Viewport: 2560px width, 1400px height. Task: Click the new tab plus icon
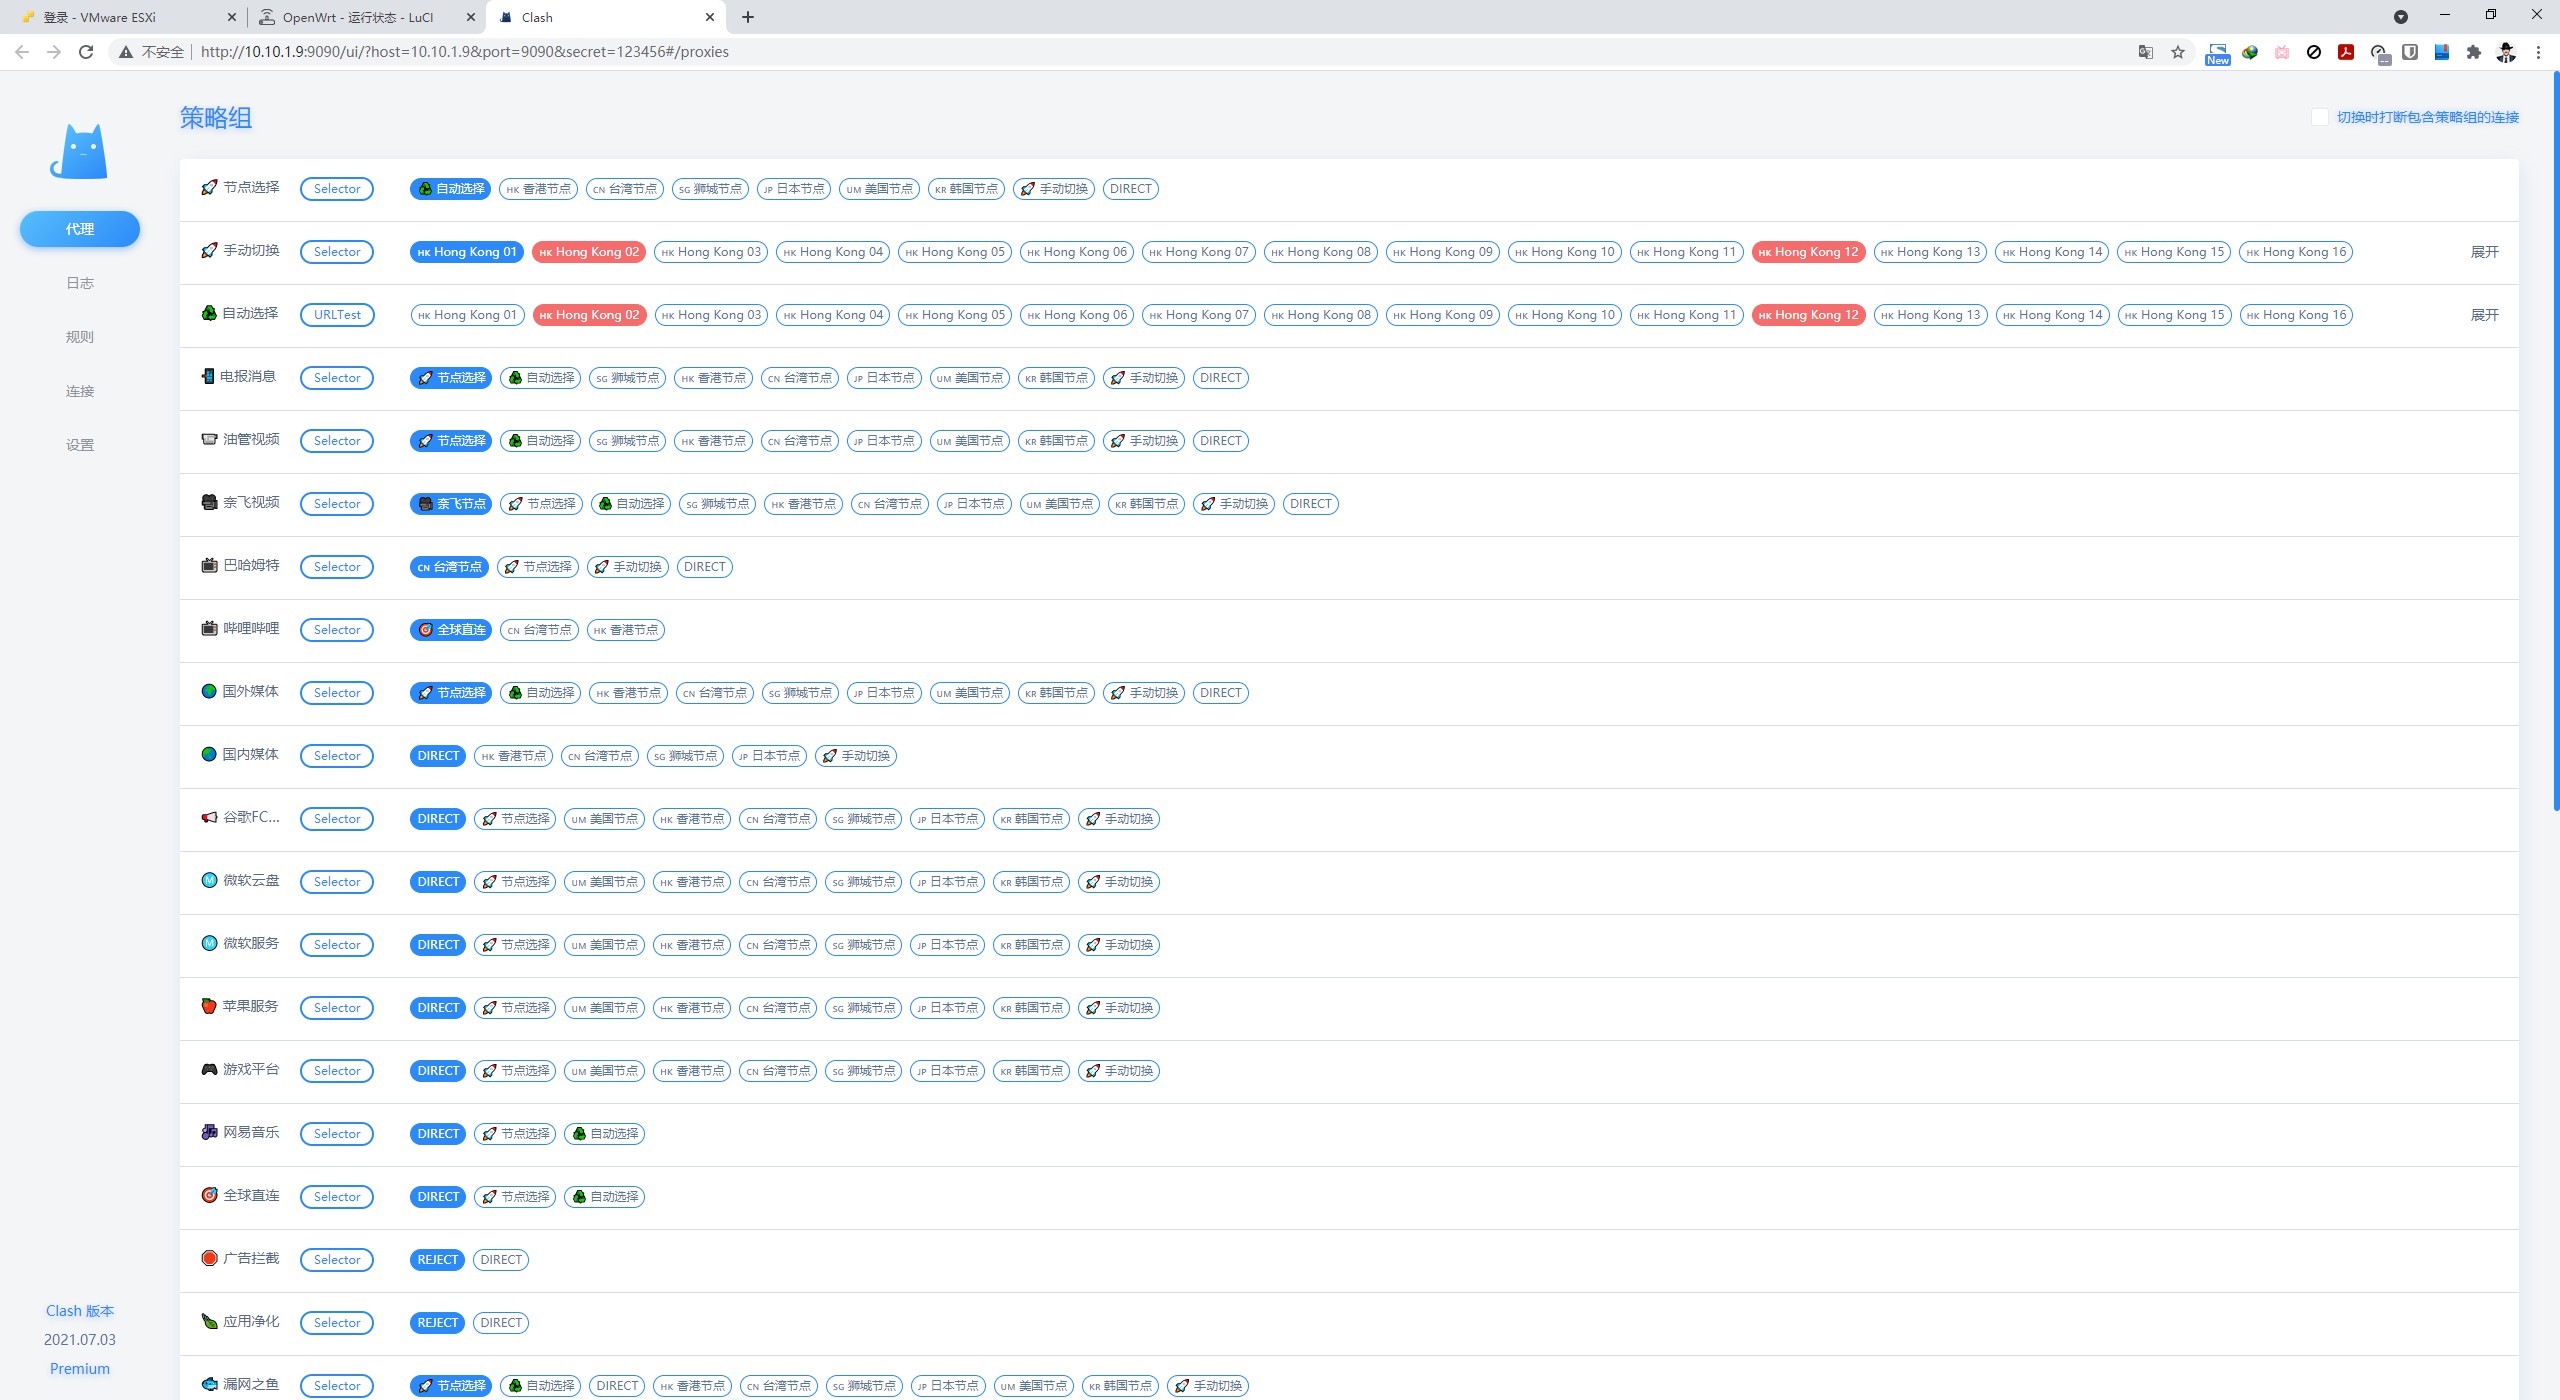point(748,17)
